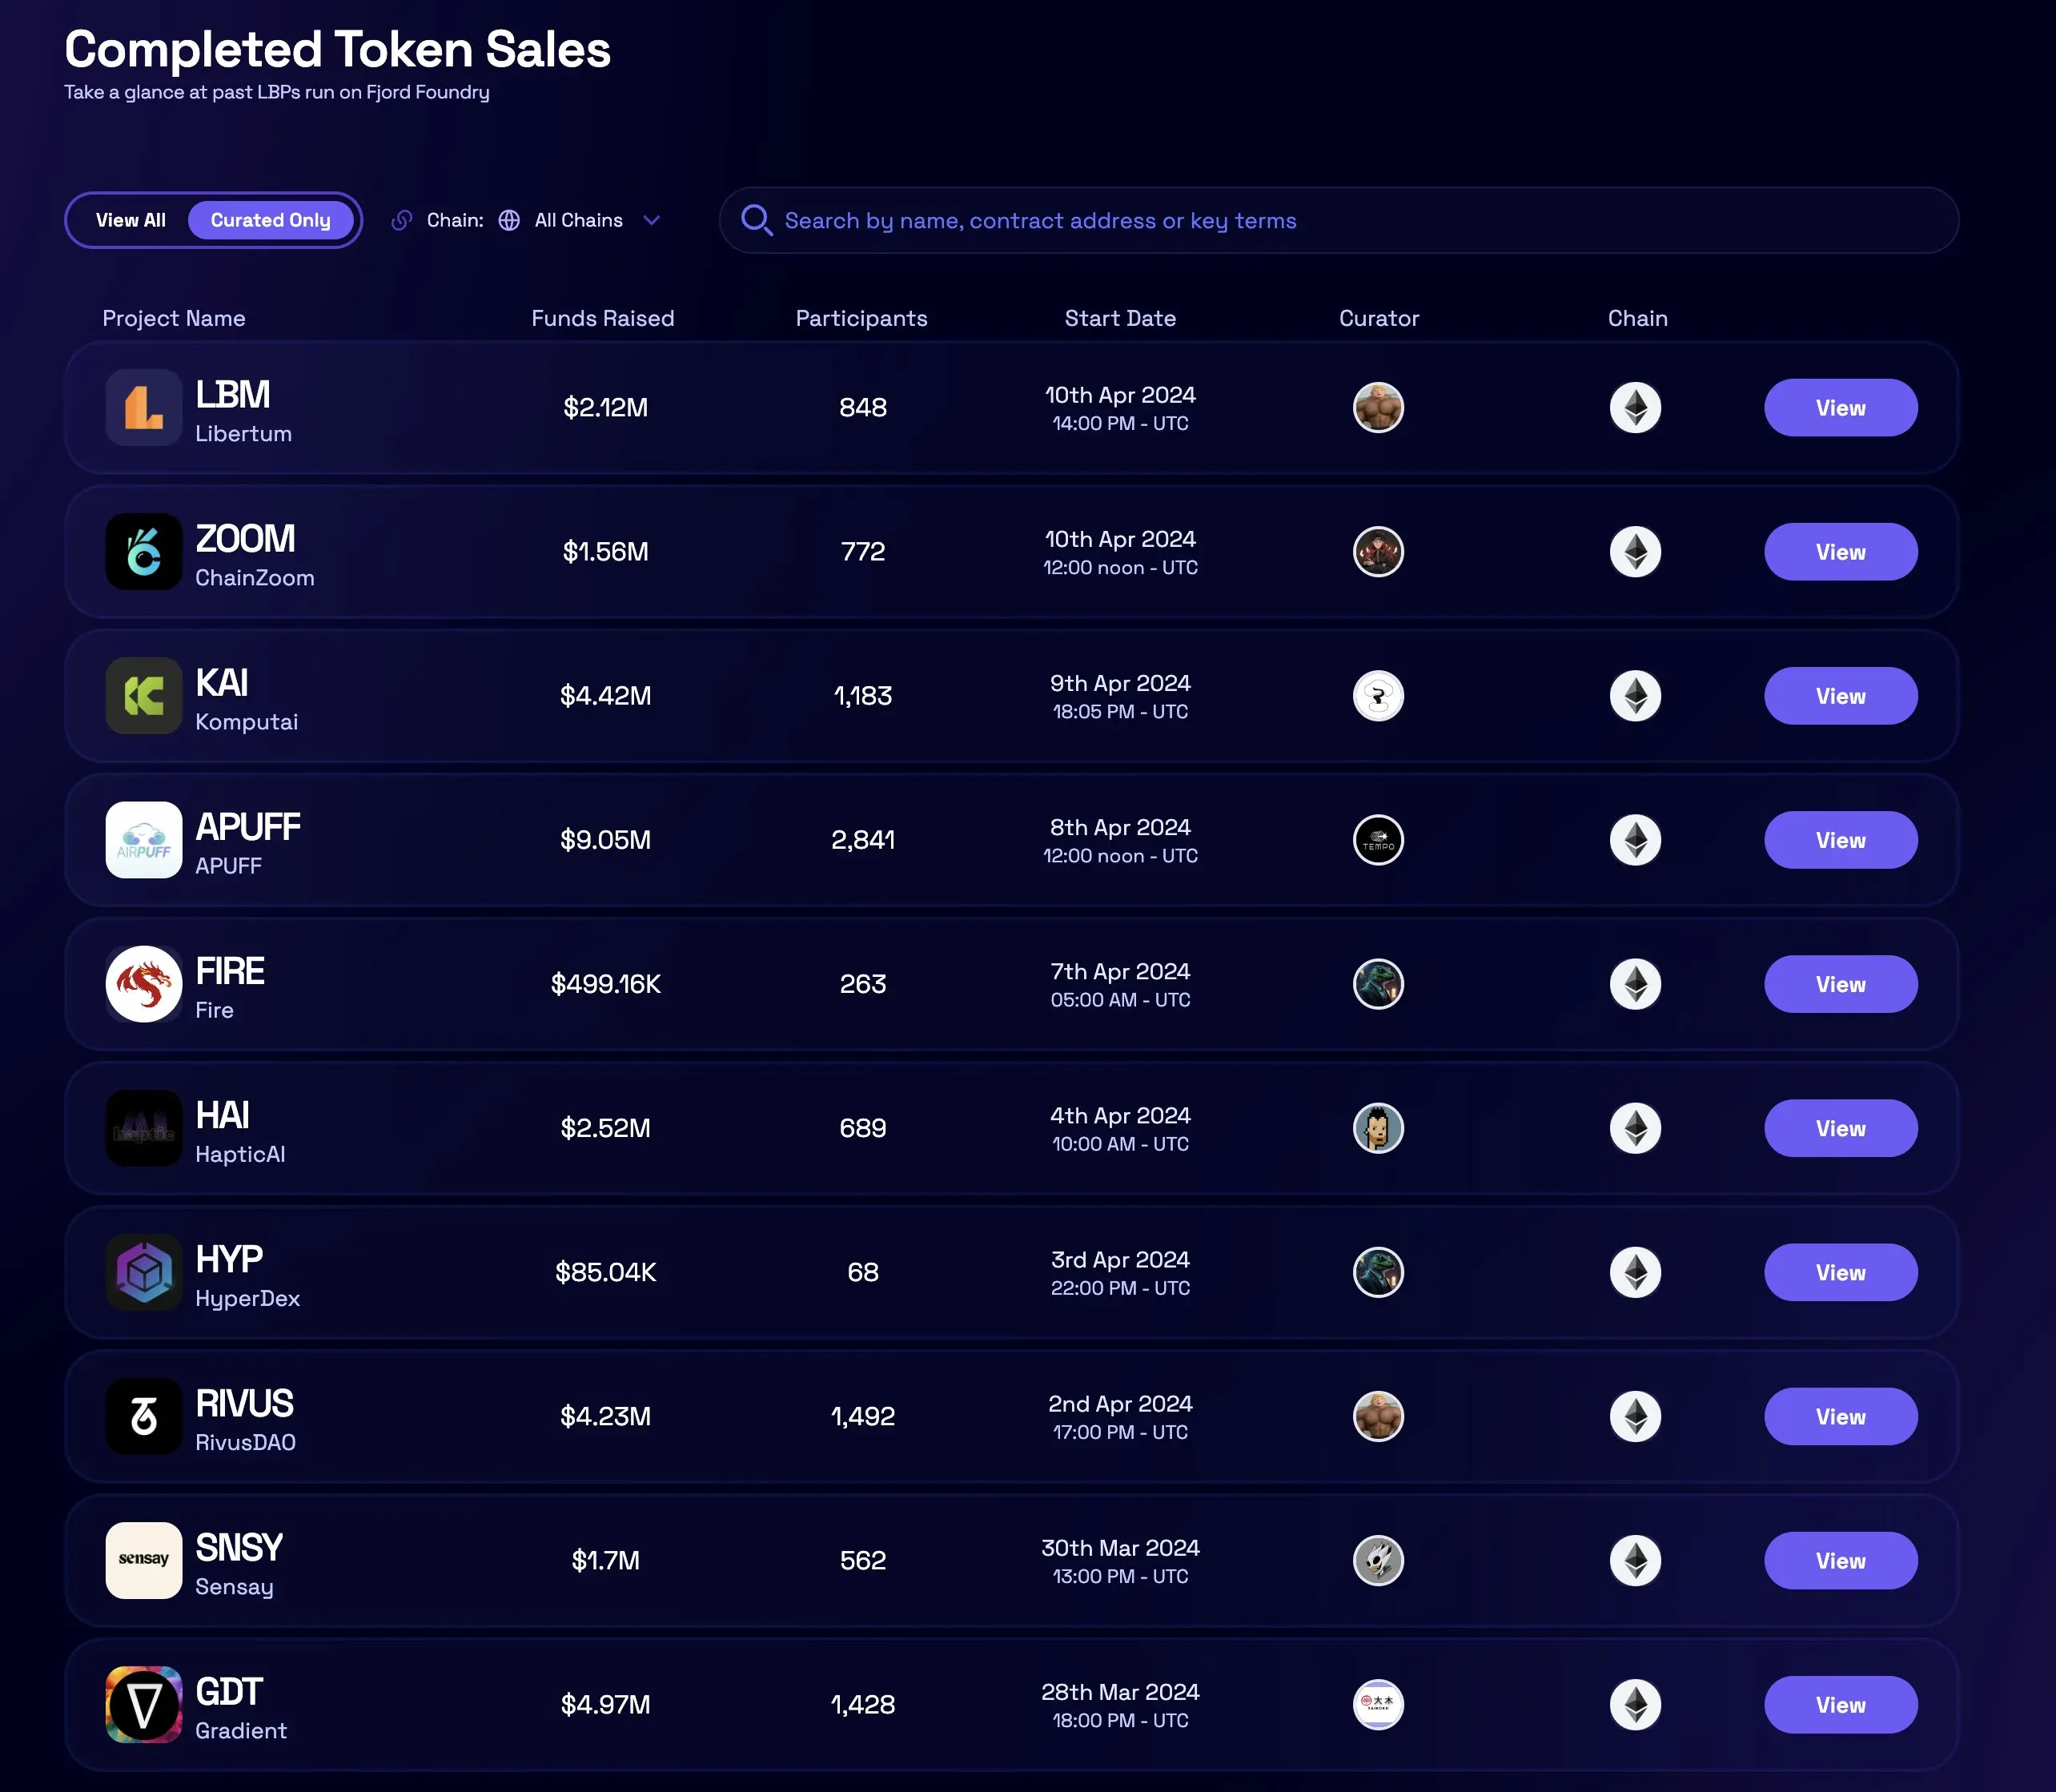Click the Ethereum chain icon in LBM row

click(1635, 408)
